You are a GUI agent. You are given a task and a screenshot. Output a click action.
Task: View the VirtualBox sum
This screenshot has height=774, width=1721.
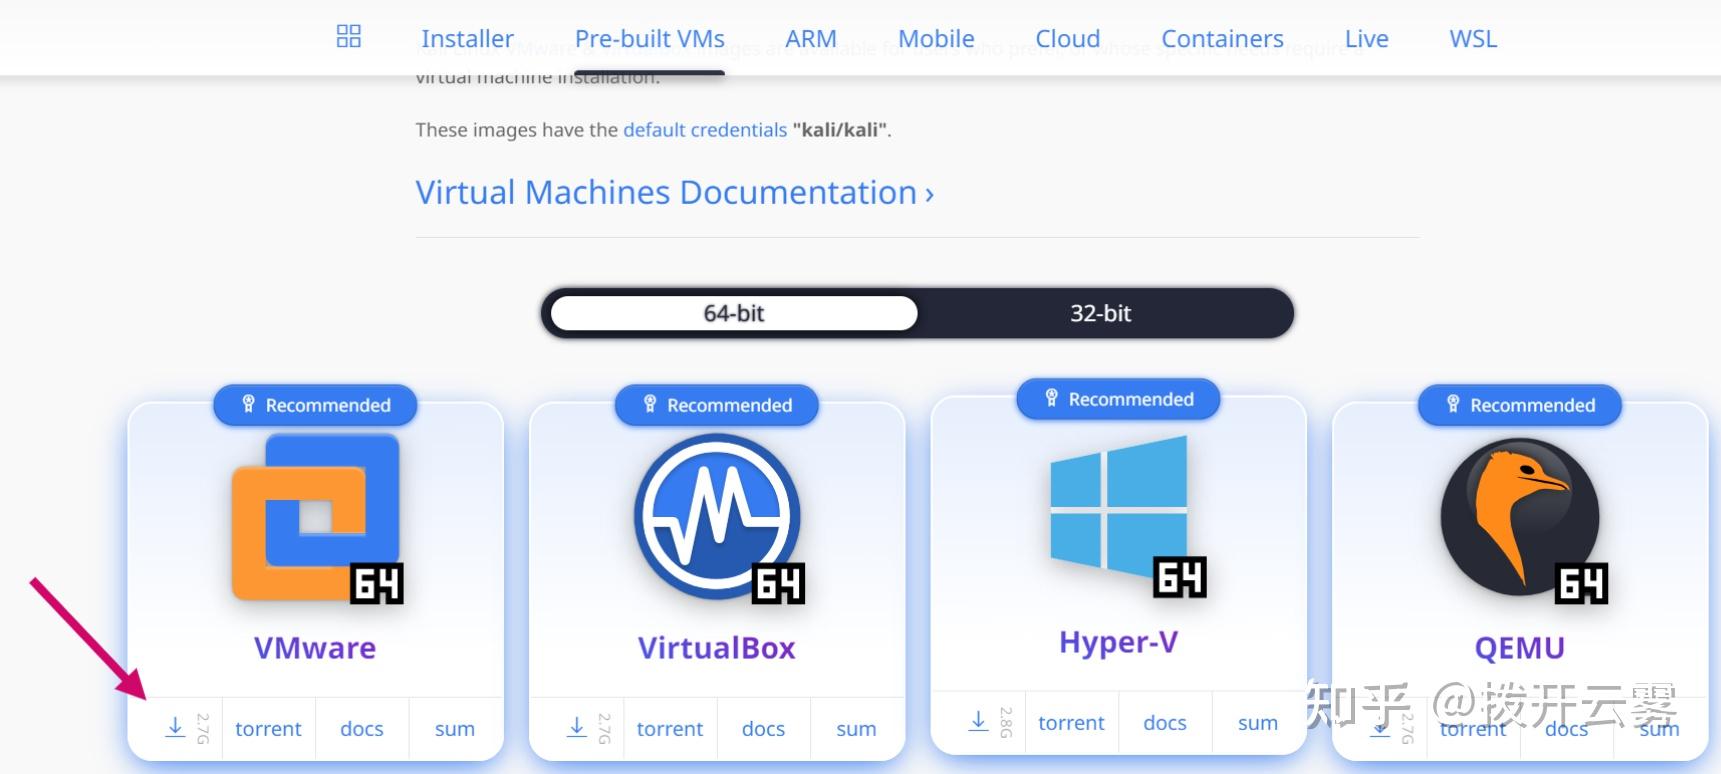[x=856, y=729]
